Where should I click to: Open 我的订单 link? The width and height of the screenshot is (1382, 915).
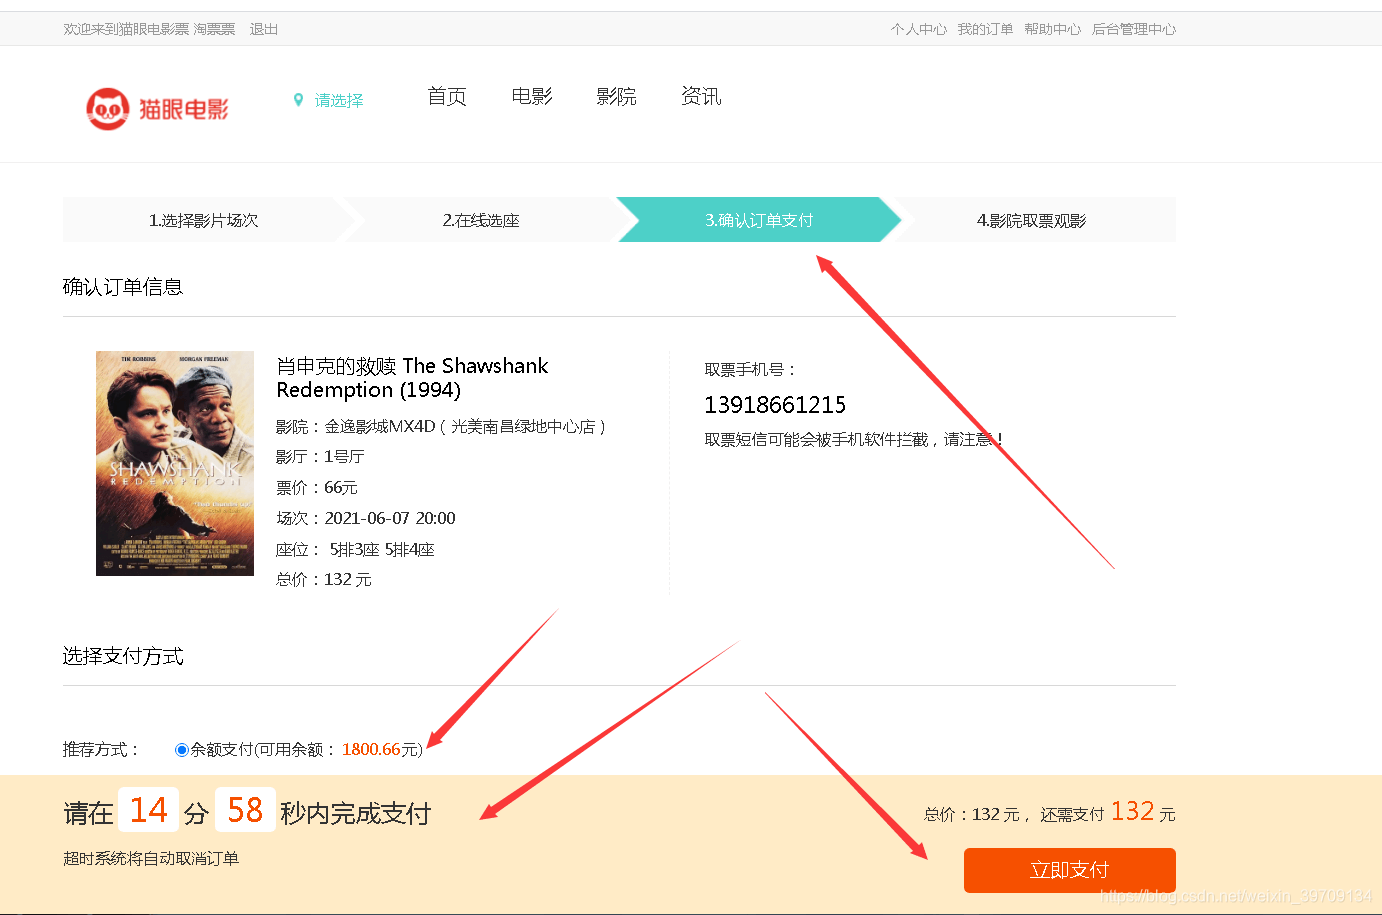[x=985, y=29]
